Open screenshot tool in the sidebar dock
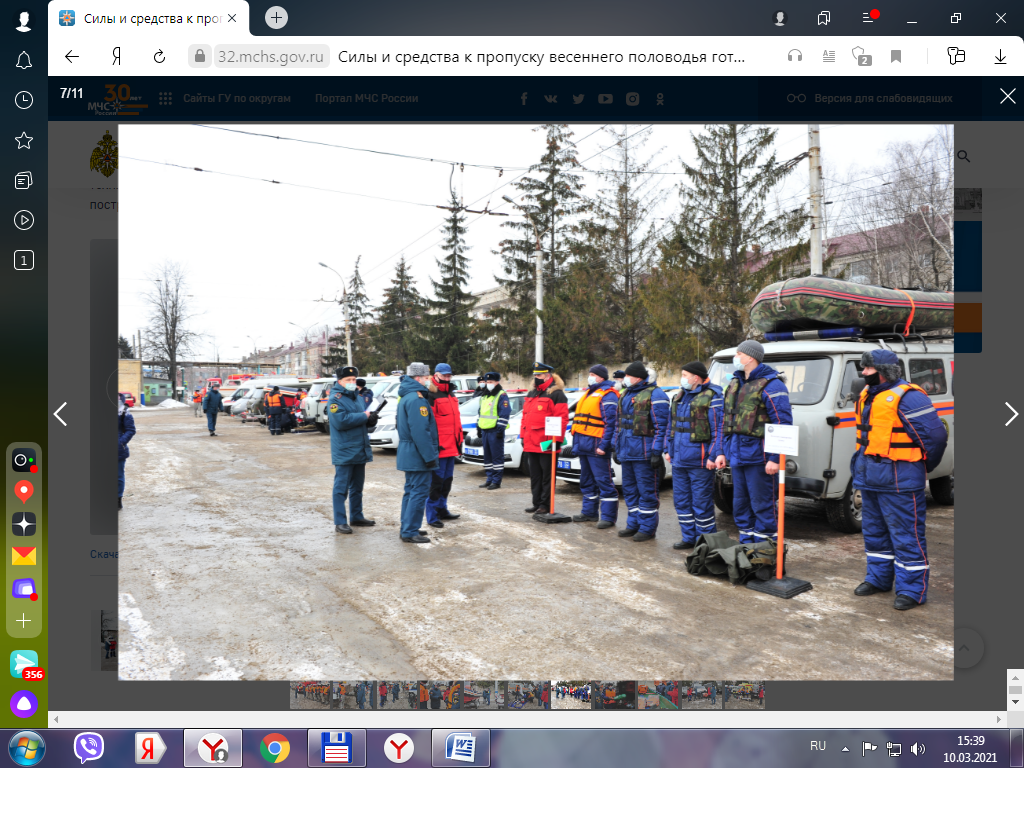 pos(24,461)
